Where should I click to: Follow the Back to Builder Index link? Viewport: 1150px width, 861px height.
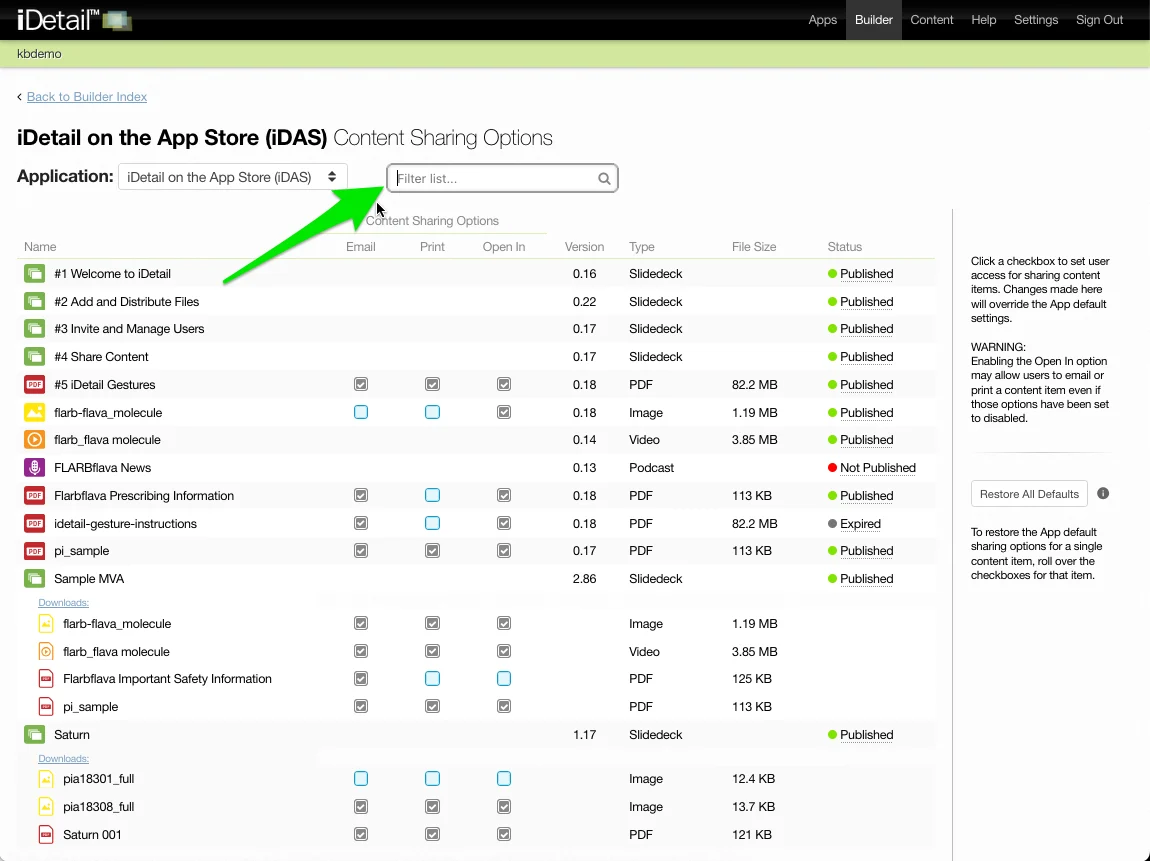click(x=87, y=97)
